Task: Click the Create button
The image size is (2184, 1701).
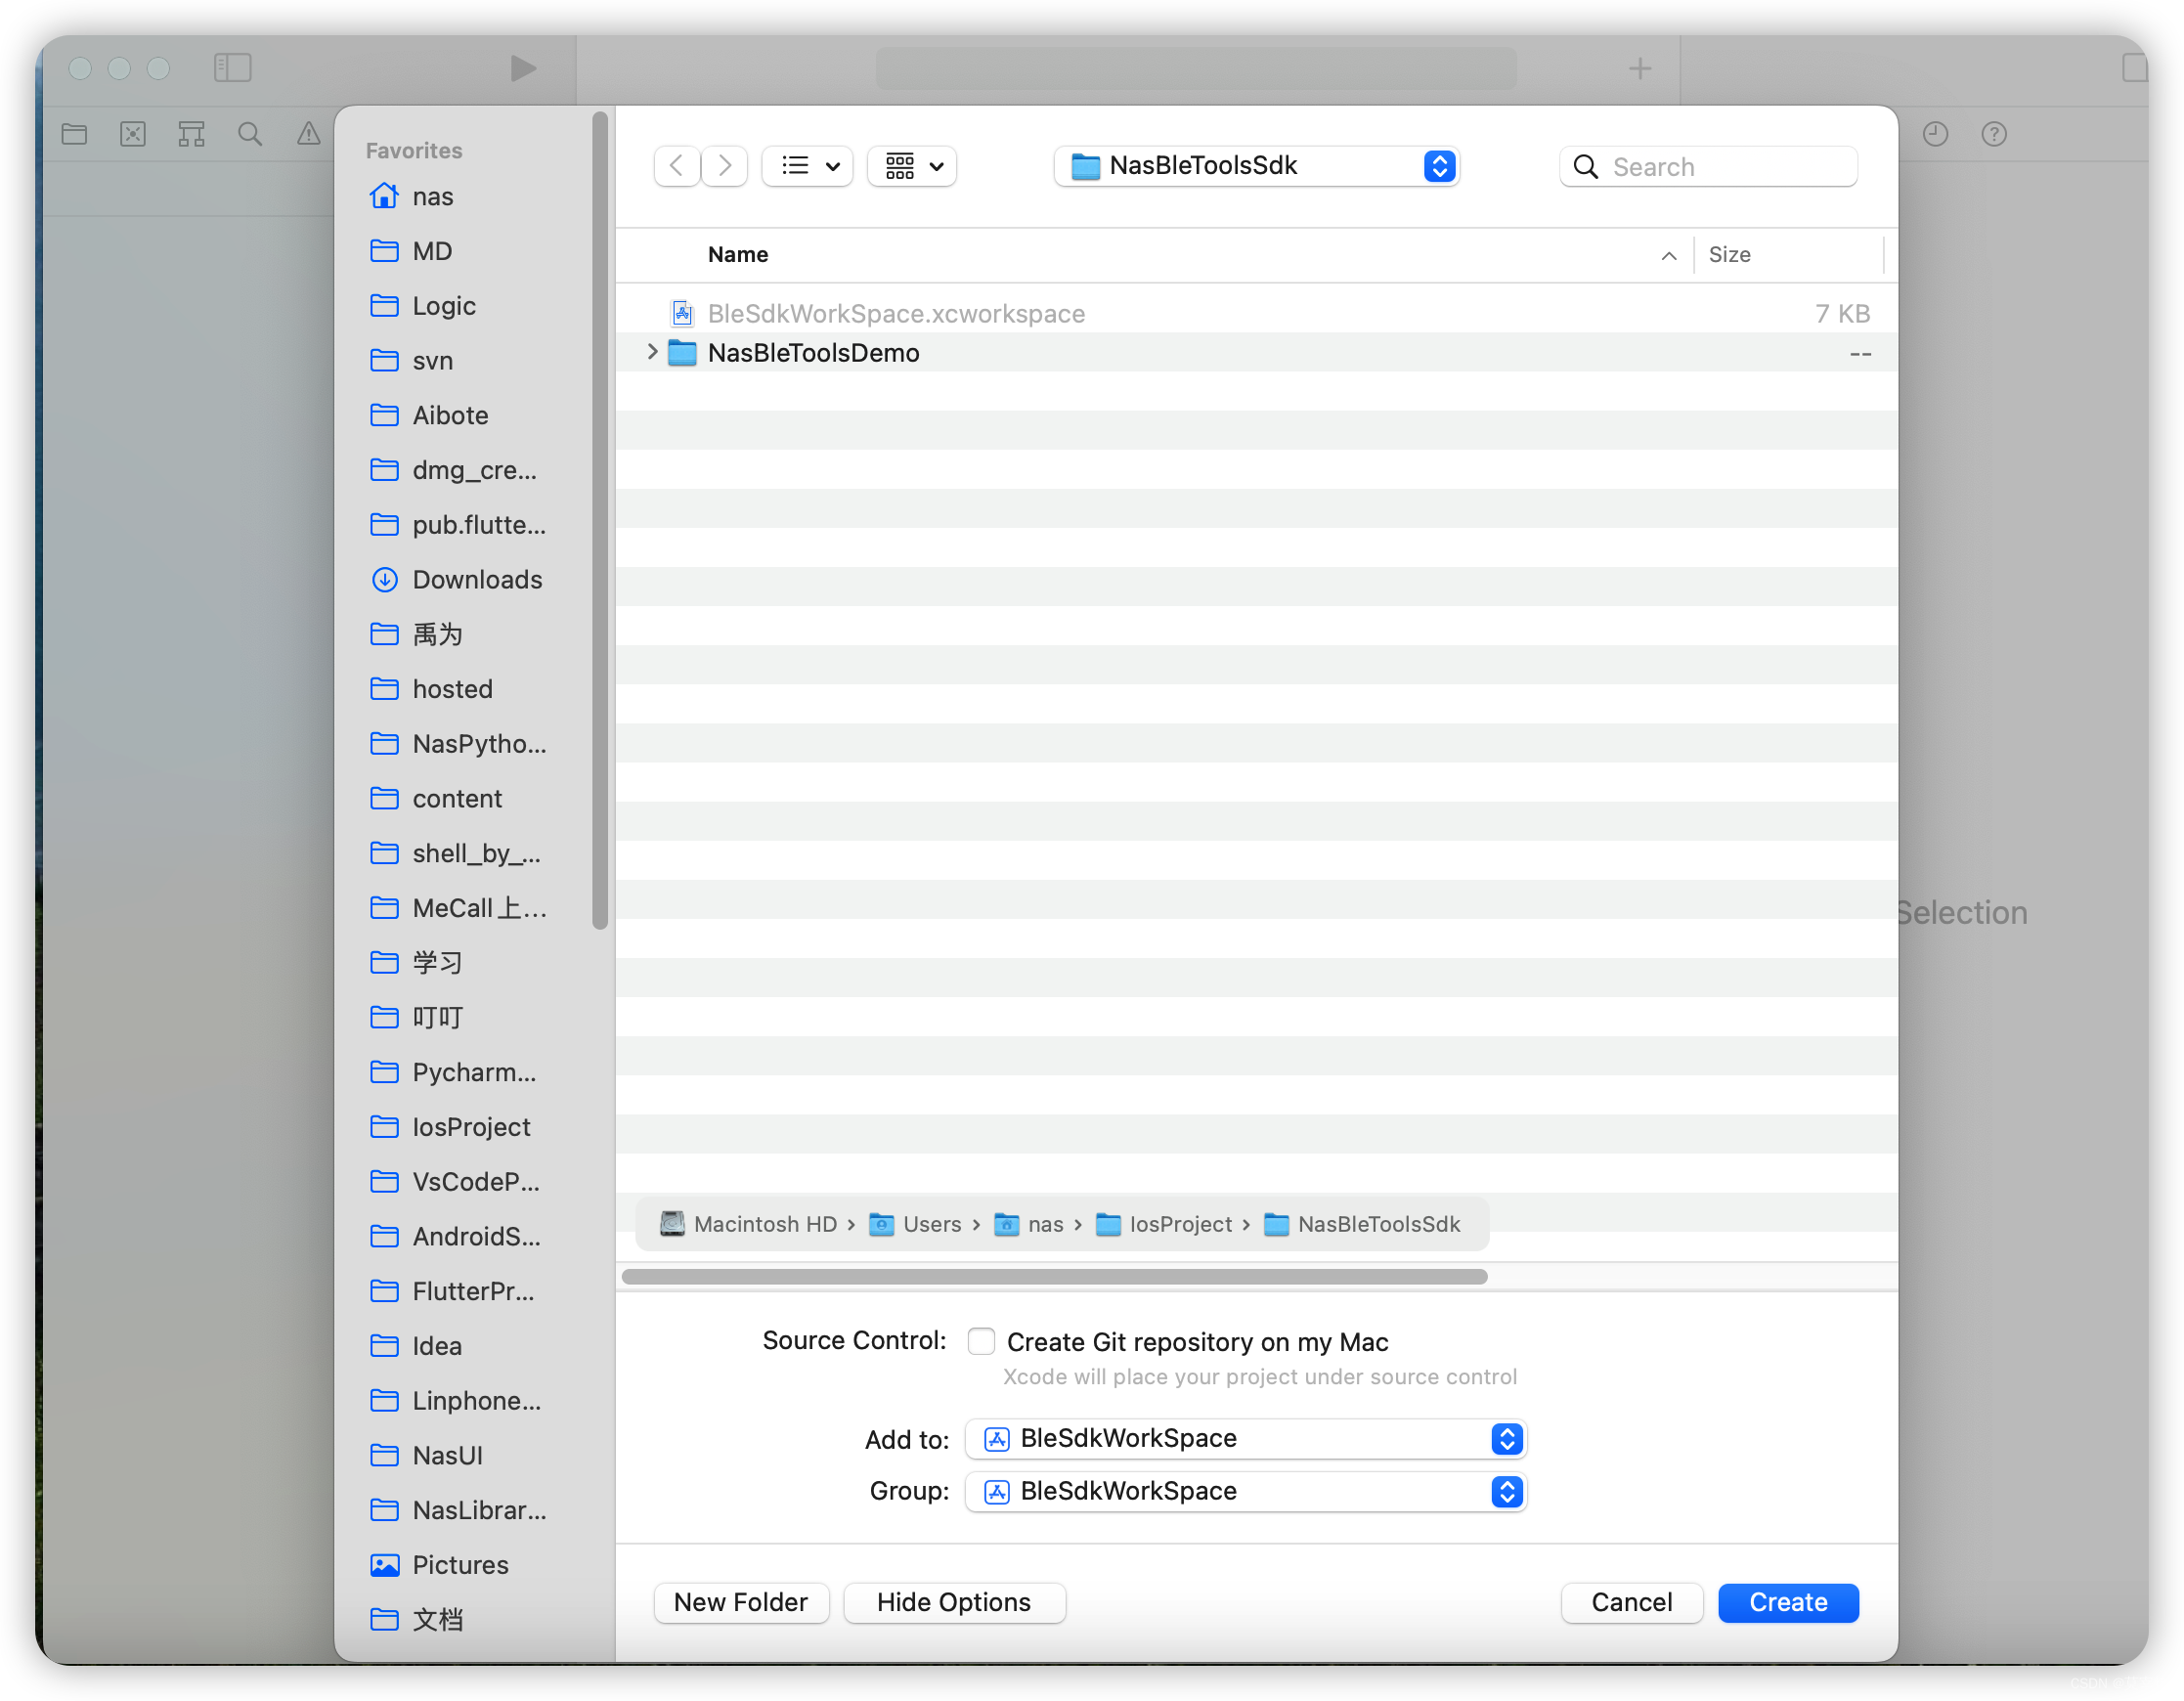Action: click(1787, 1602)
